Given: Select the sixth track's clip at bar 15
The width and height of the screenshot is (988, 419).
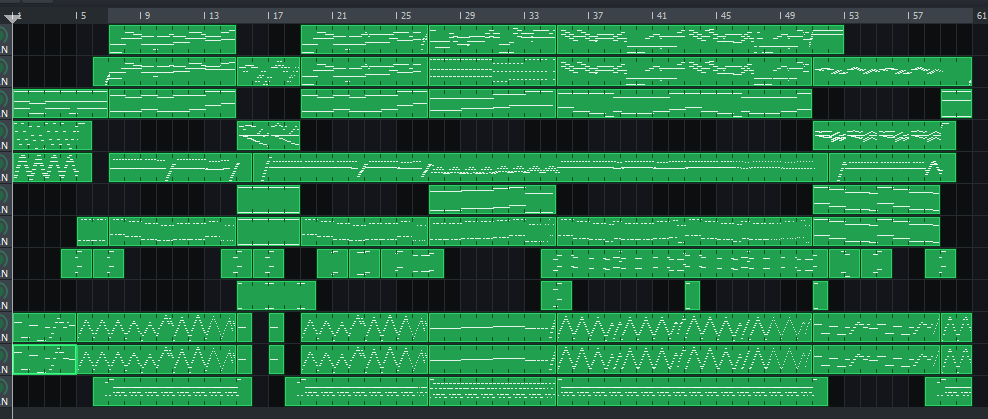Looking at the screenshot, I should 268,199.
